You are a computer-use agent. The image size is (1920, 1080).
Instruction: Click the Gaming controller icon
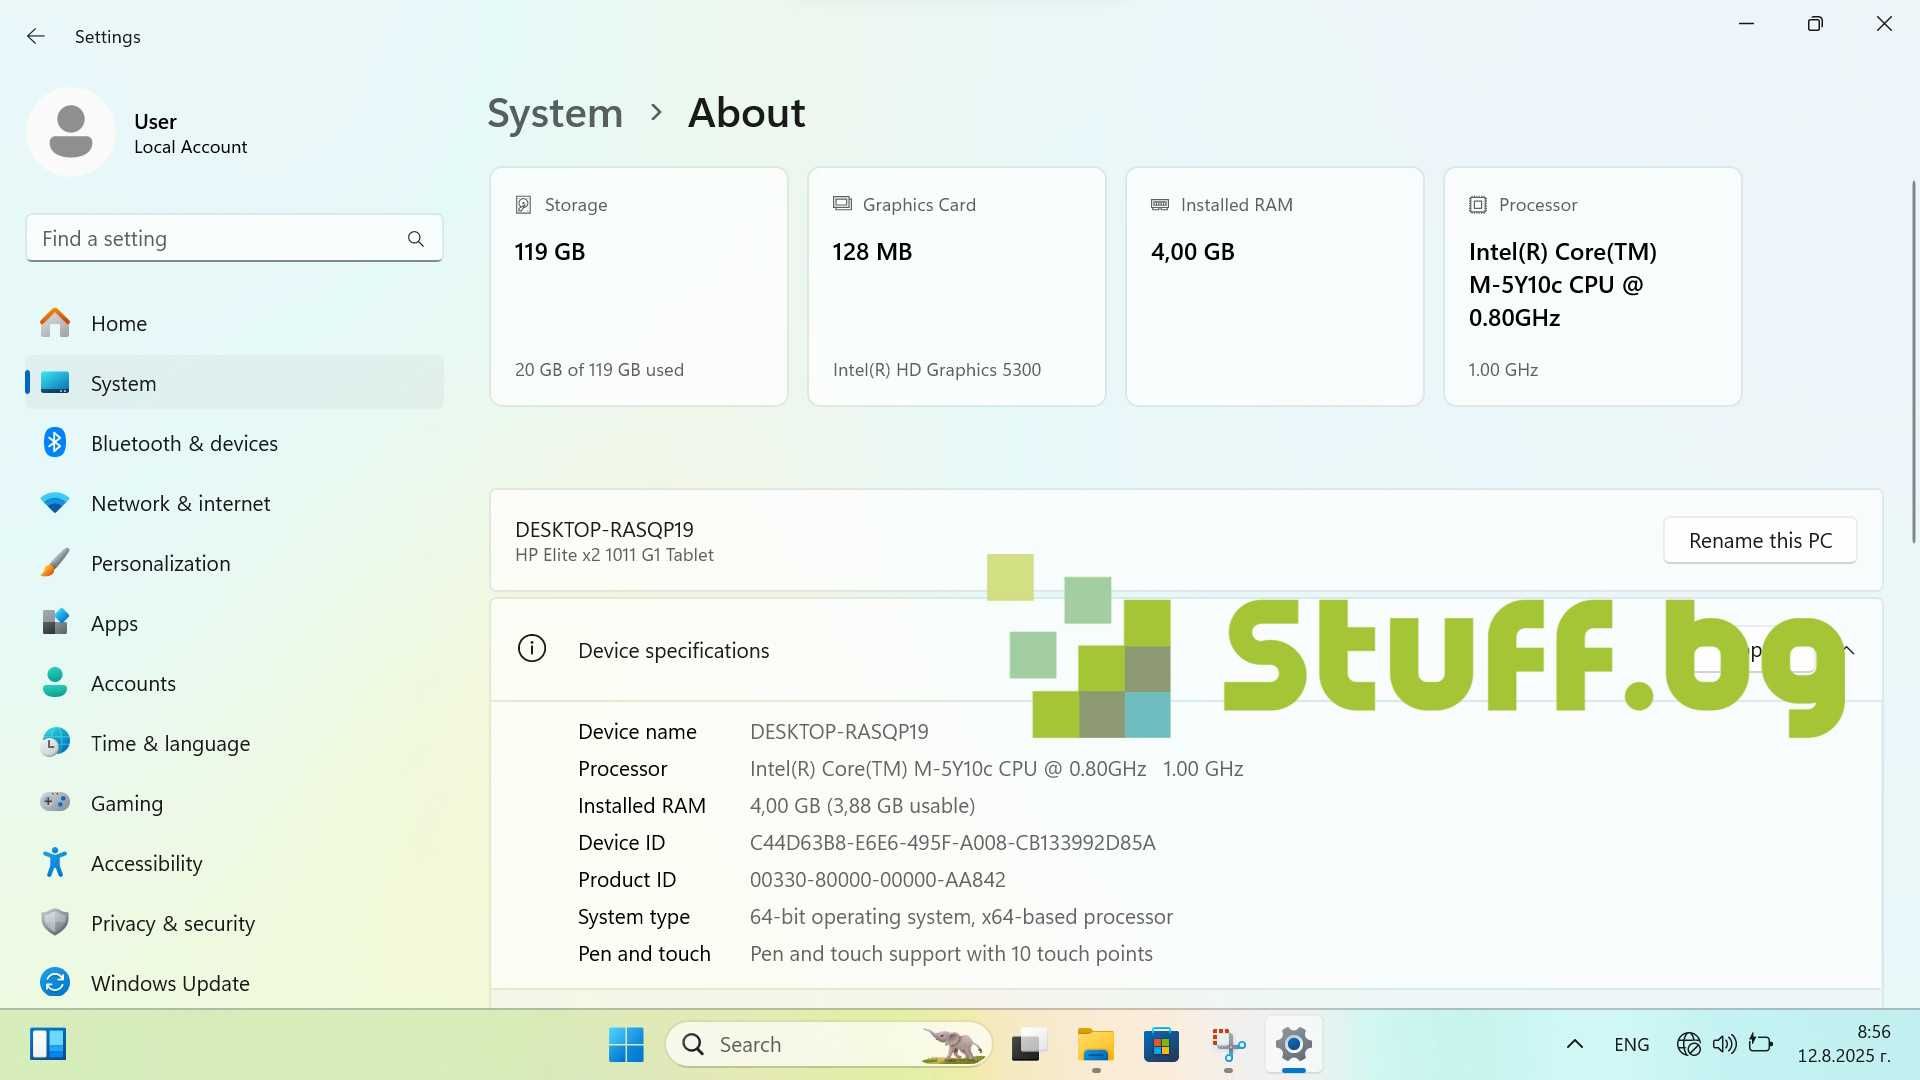click(x=55, y=802)
